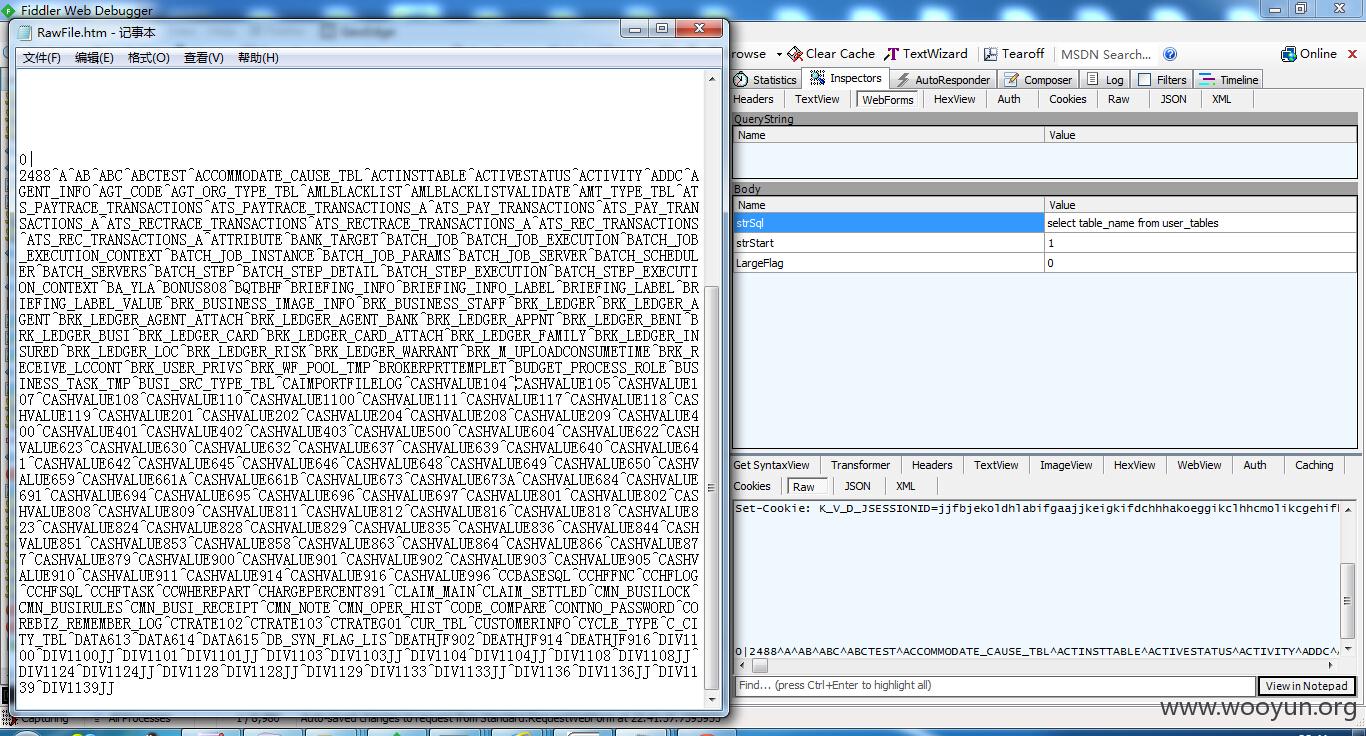Click the Online status indicator
The width and height of the screenshot is (1366, 736).
coord(1309,54)
